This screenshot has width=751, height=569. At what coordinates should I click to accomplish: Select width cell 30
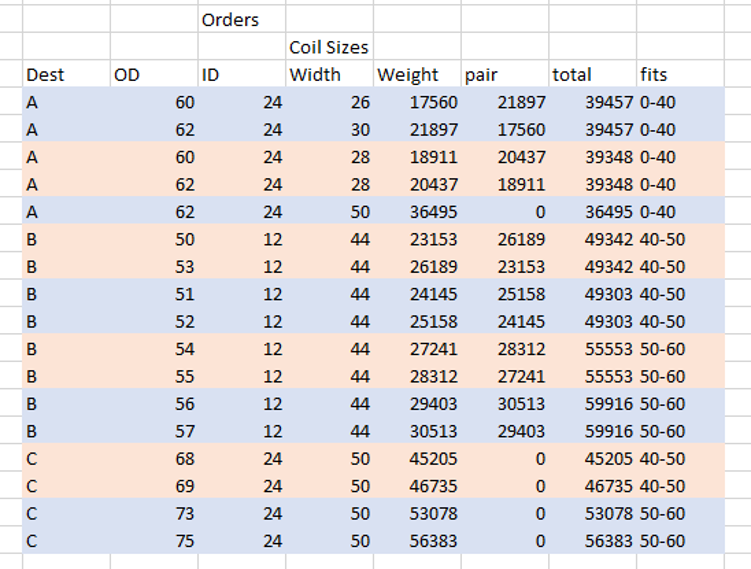(x=330, y=129)
